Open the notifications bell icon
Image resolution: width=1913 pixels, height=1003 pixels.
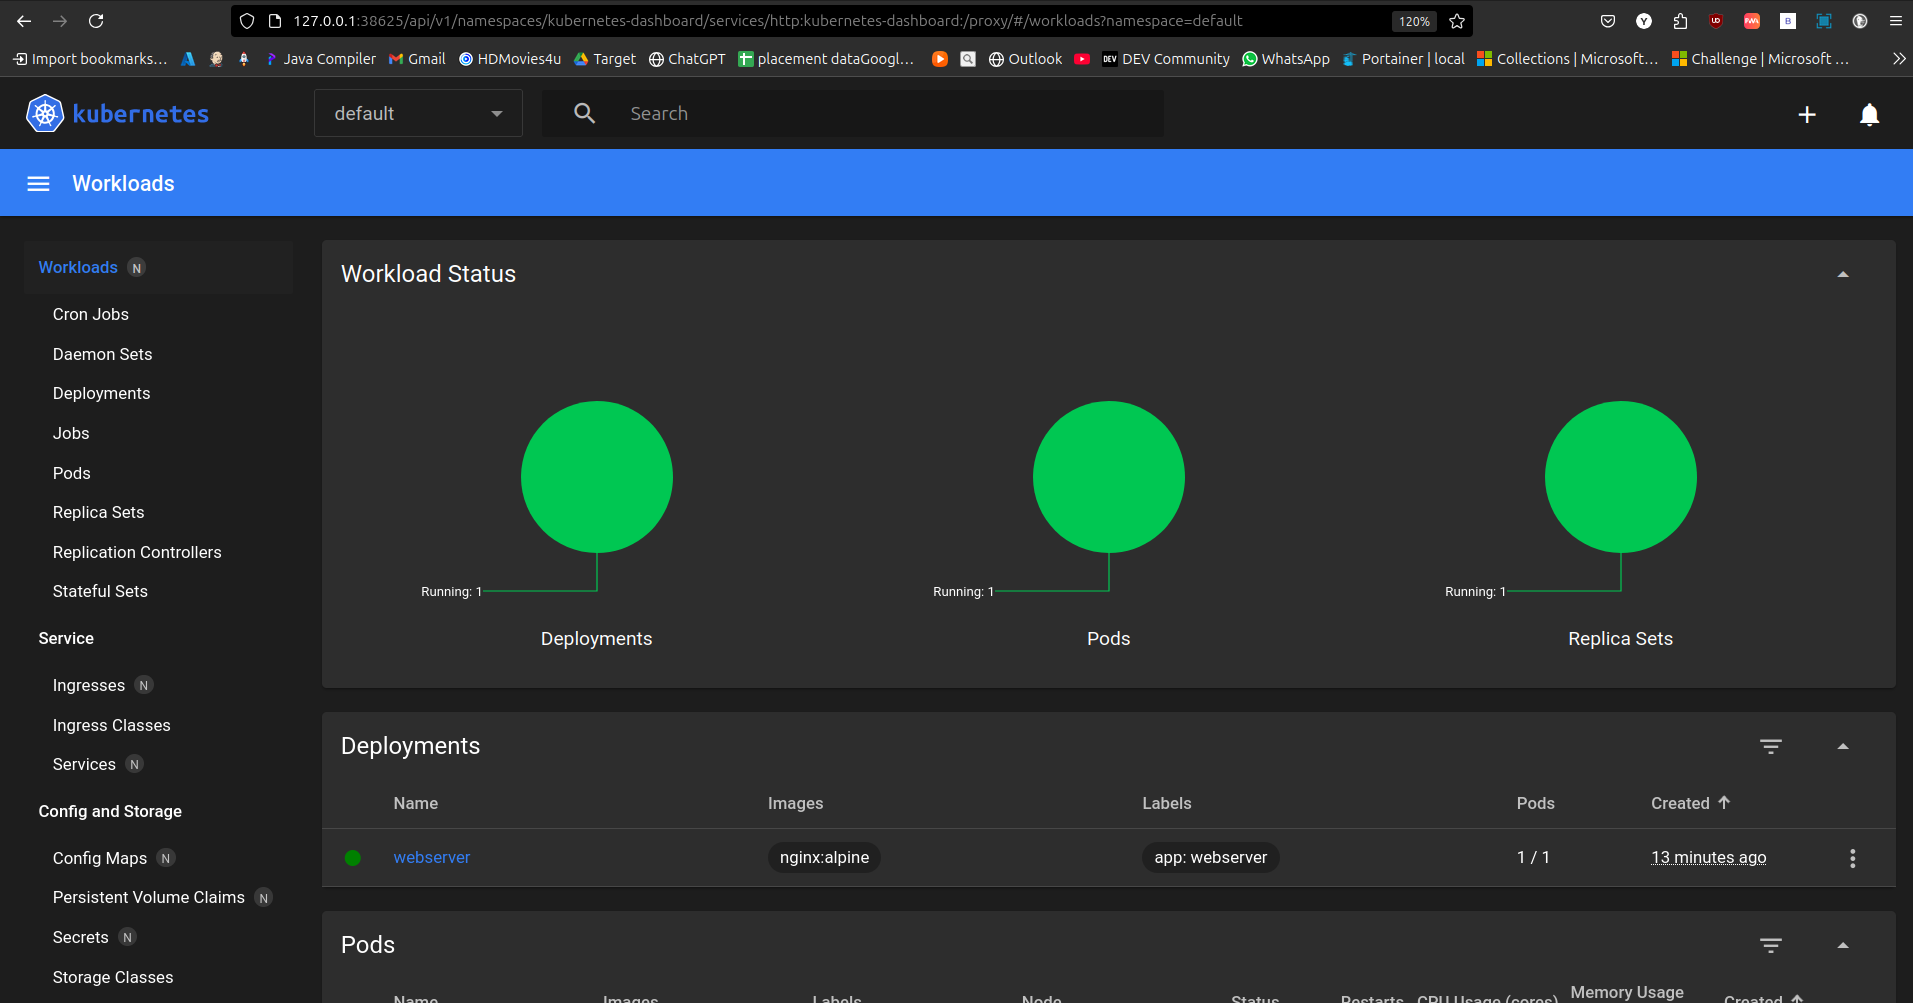(1868, 115)
